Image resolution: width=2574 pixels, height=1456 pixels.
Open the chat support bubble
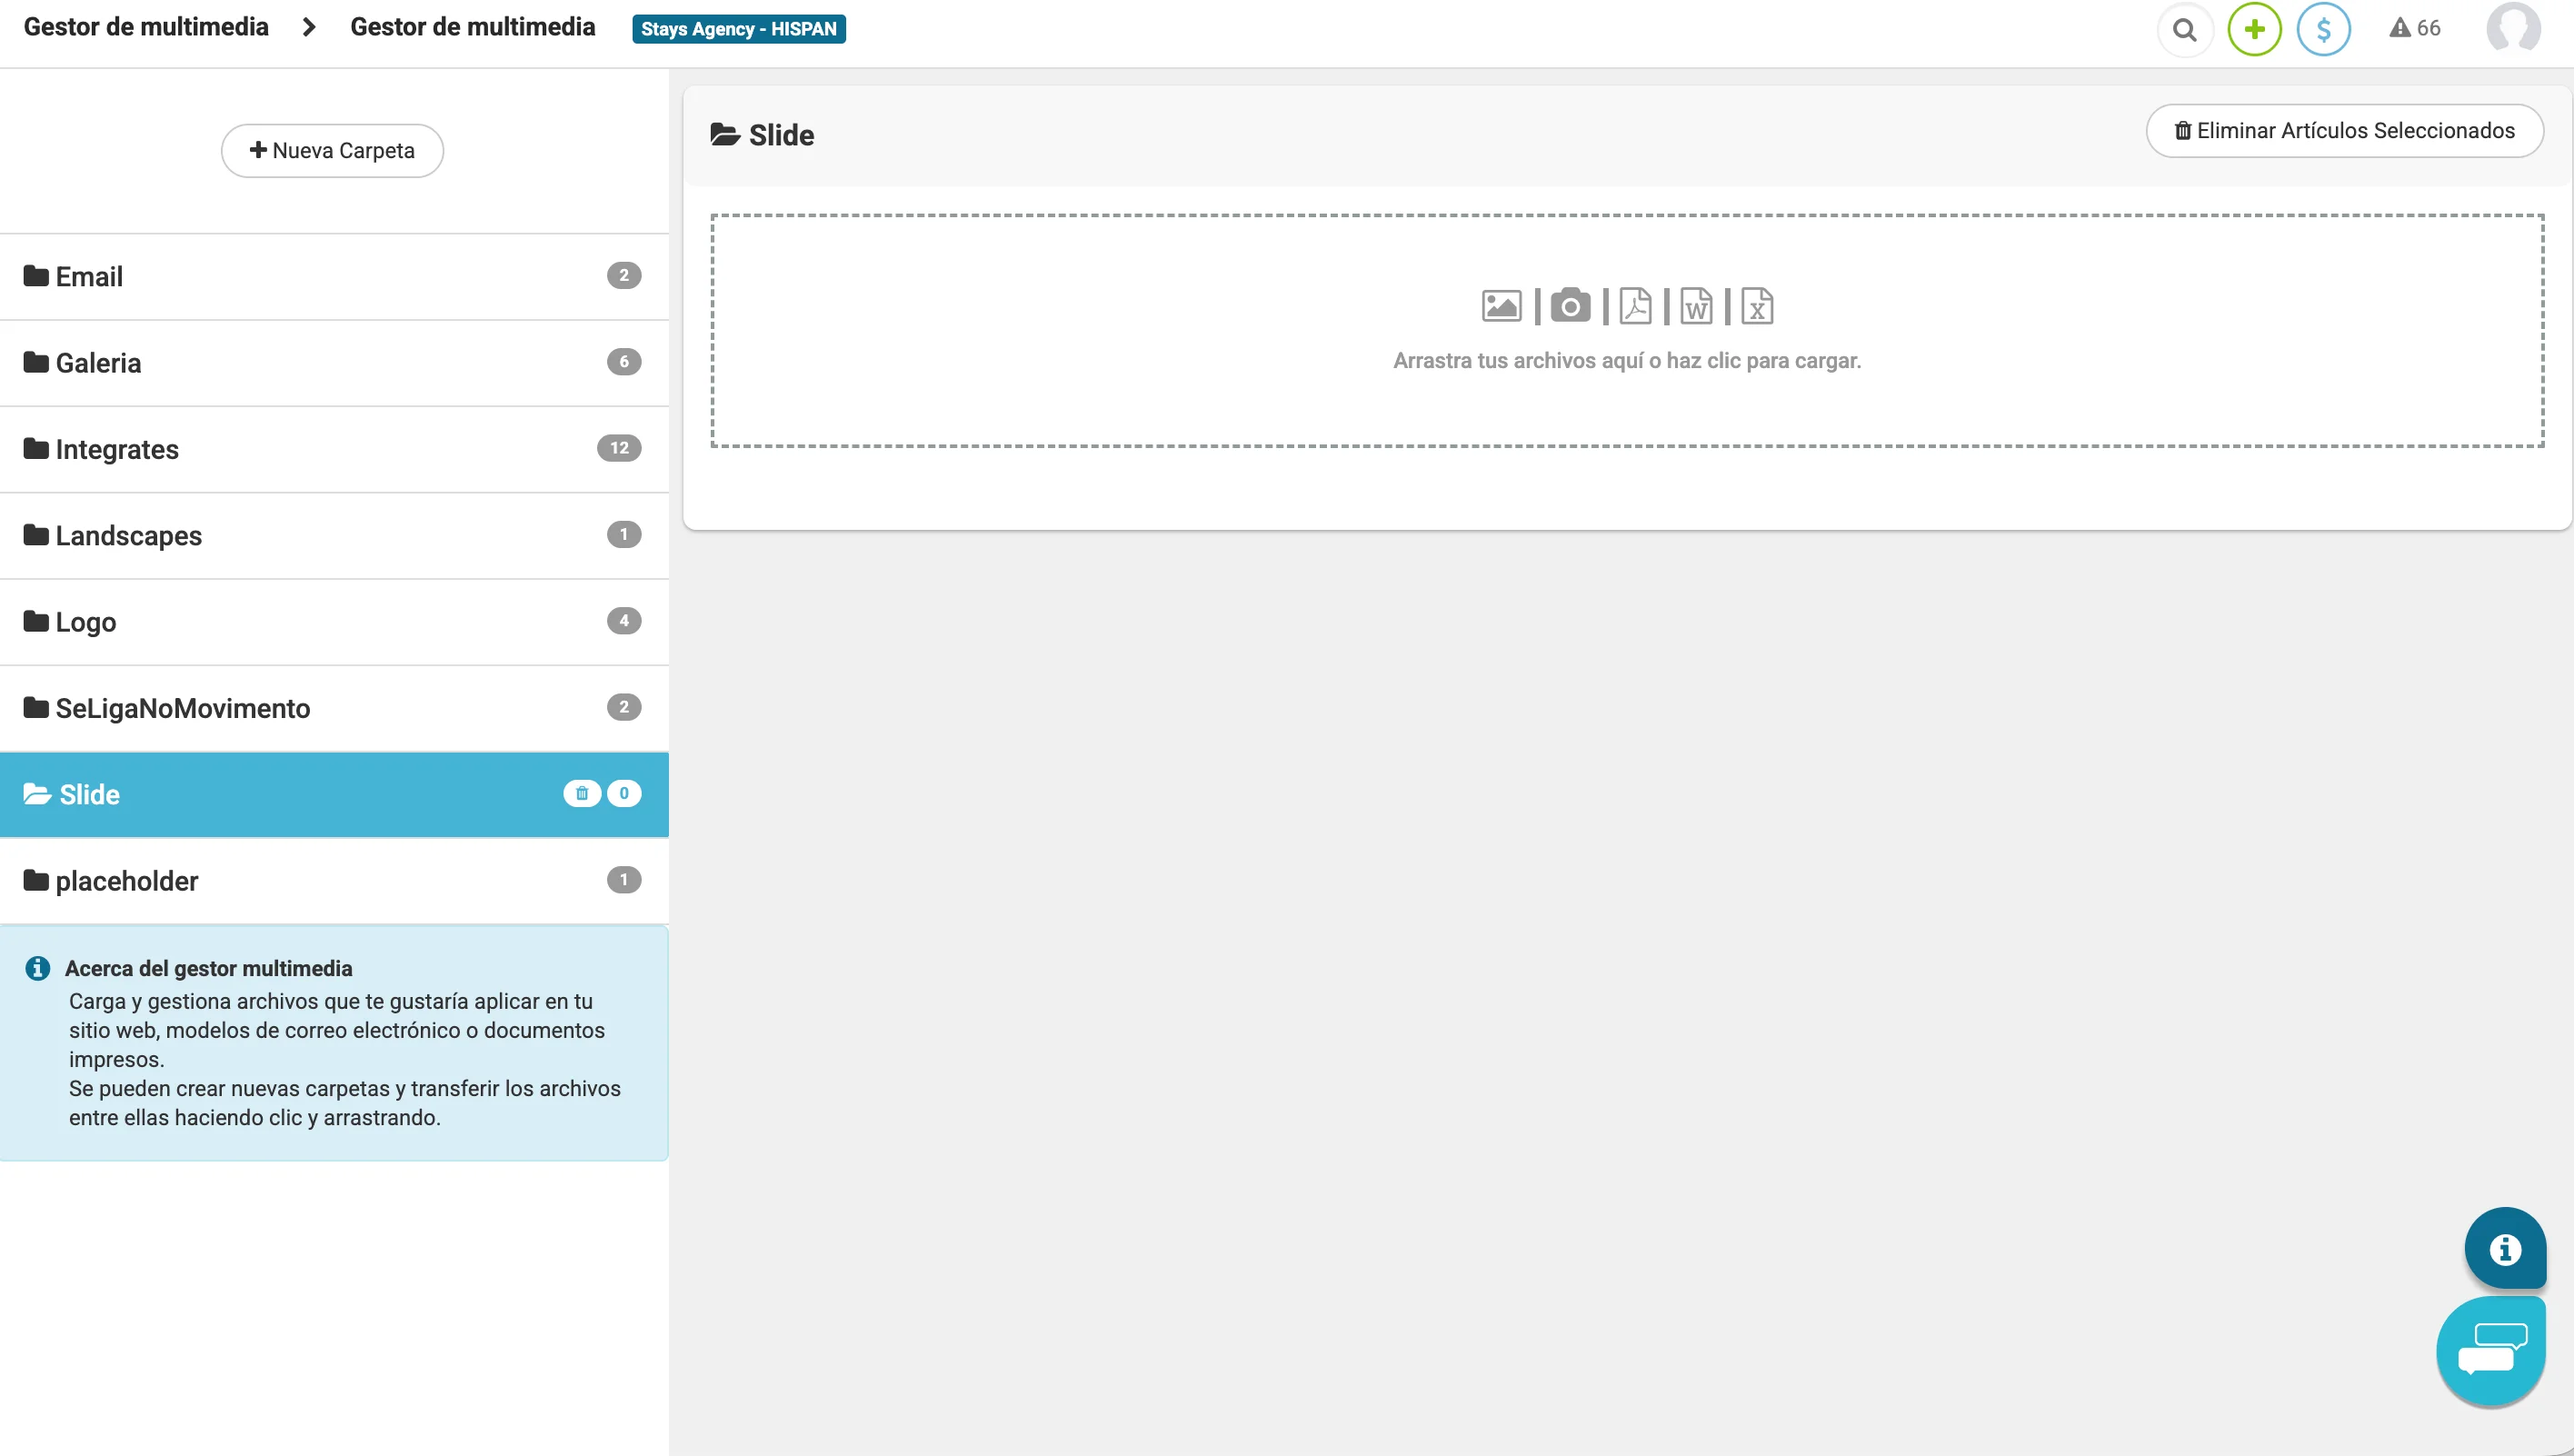click(x=2490, y=1350)
